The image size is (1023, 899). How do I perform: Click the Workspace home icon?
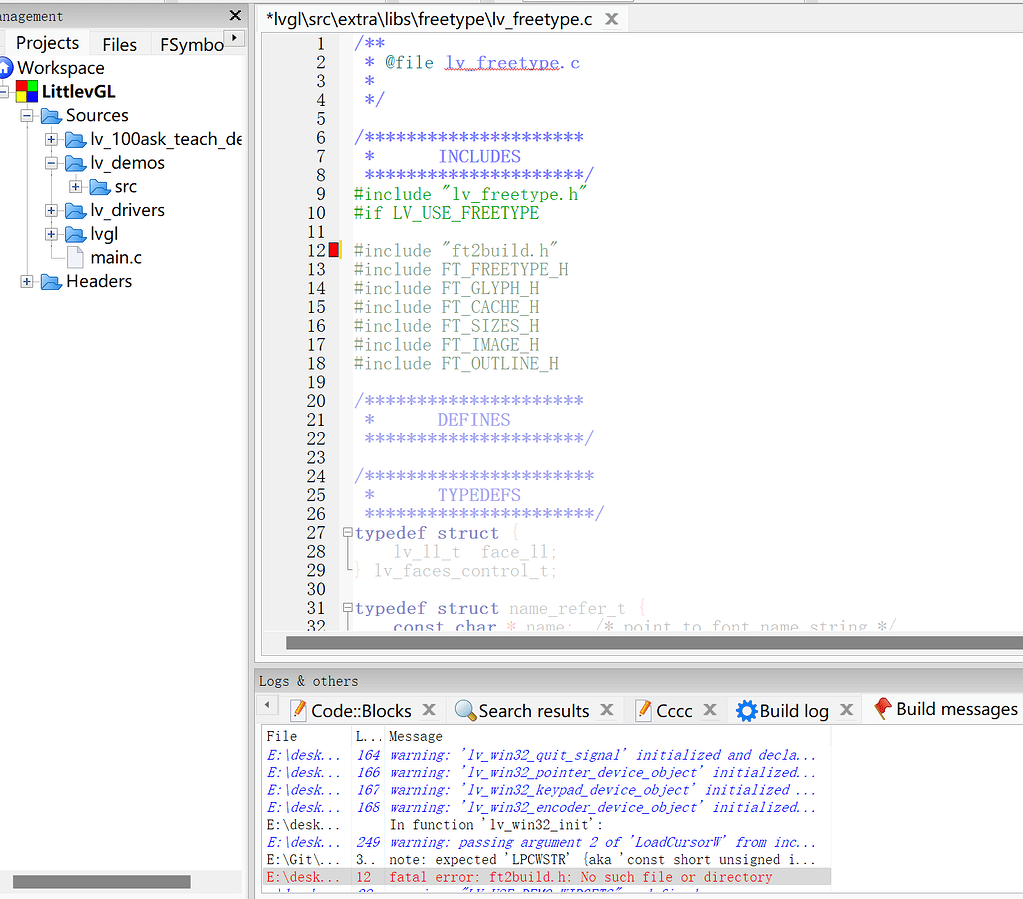[x=5, y=68]
